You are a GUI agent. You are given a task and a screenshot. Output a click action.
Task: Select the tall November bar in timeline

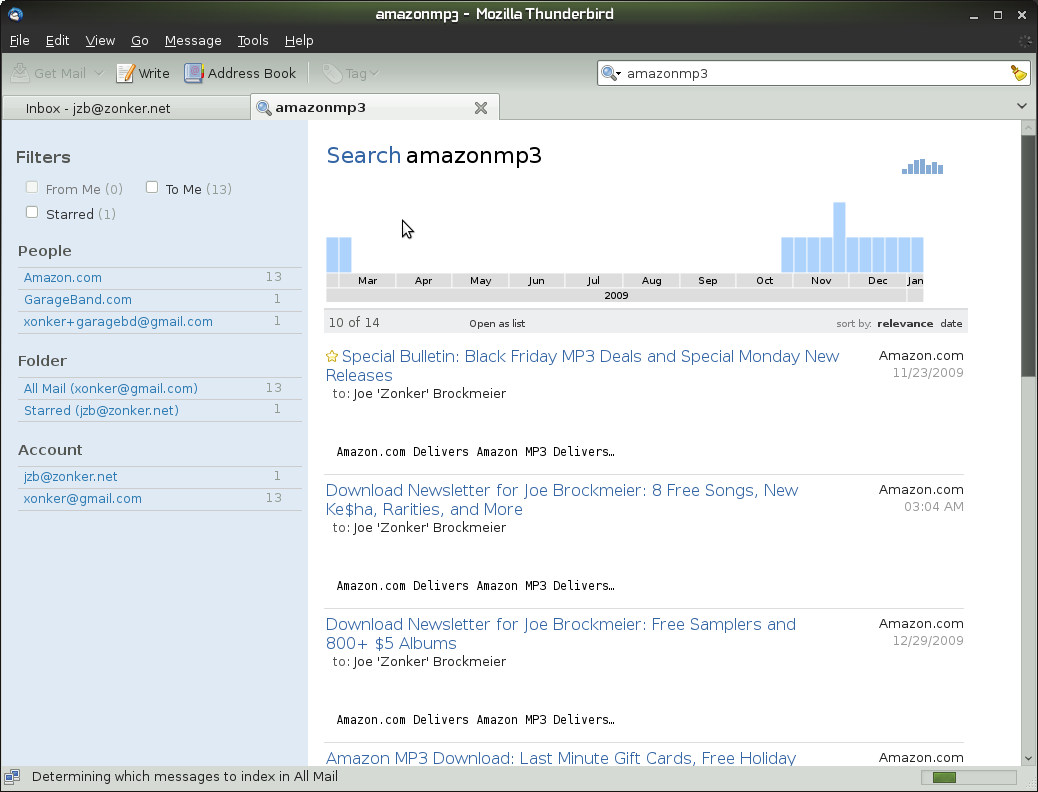tap(839, 237)
